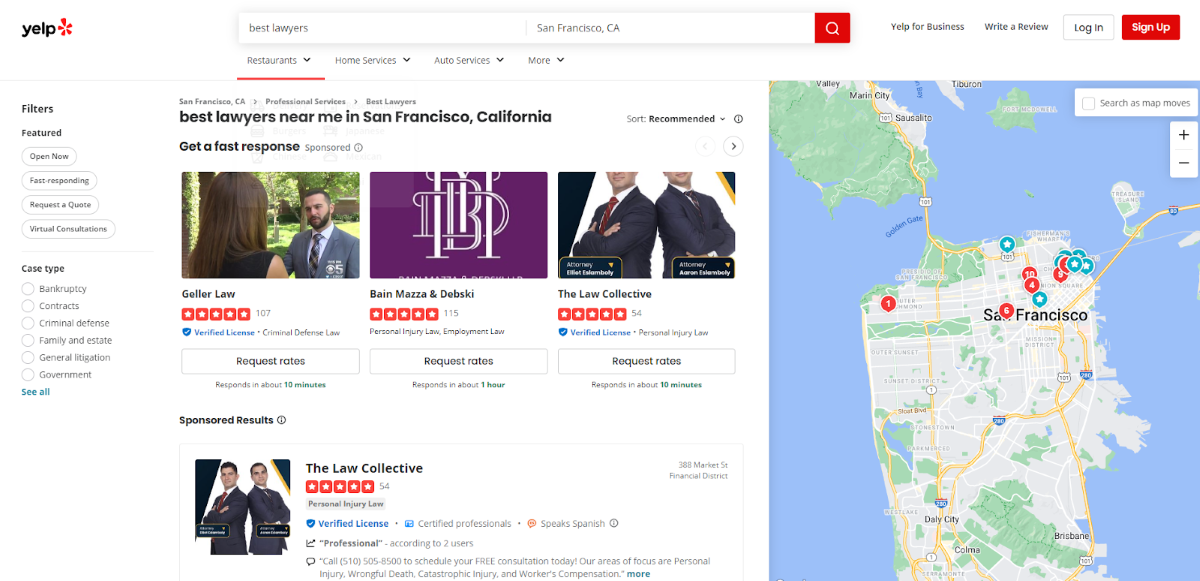Click Speaks Spanish info icon
This screenshot has height=581, width=1200.
[614, 523]
